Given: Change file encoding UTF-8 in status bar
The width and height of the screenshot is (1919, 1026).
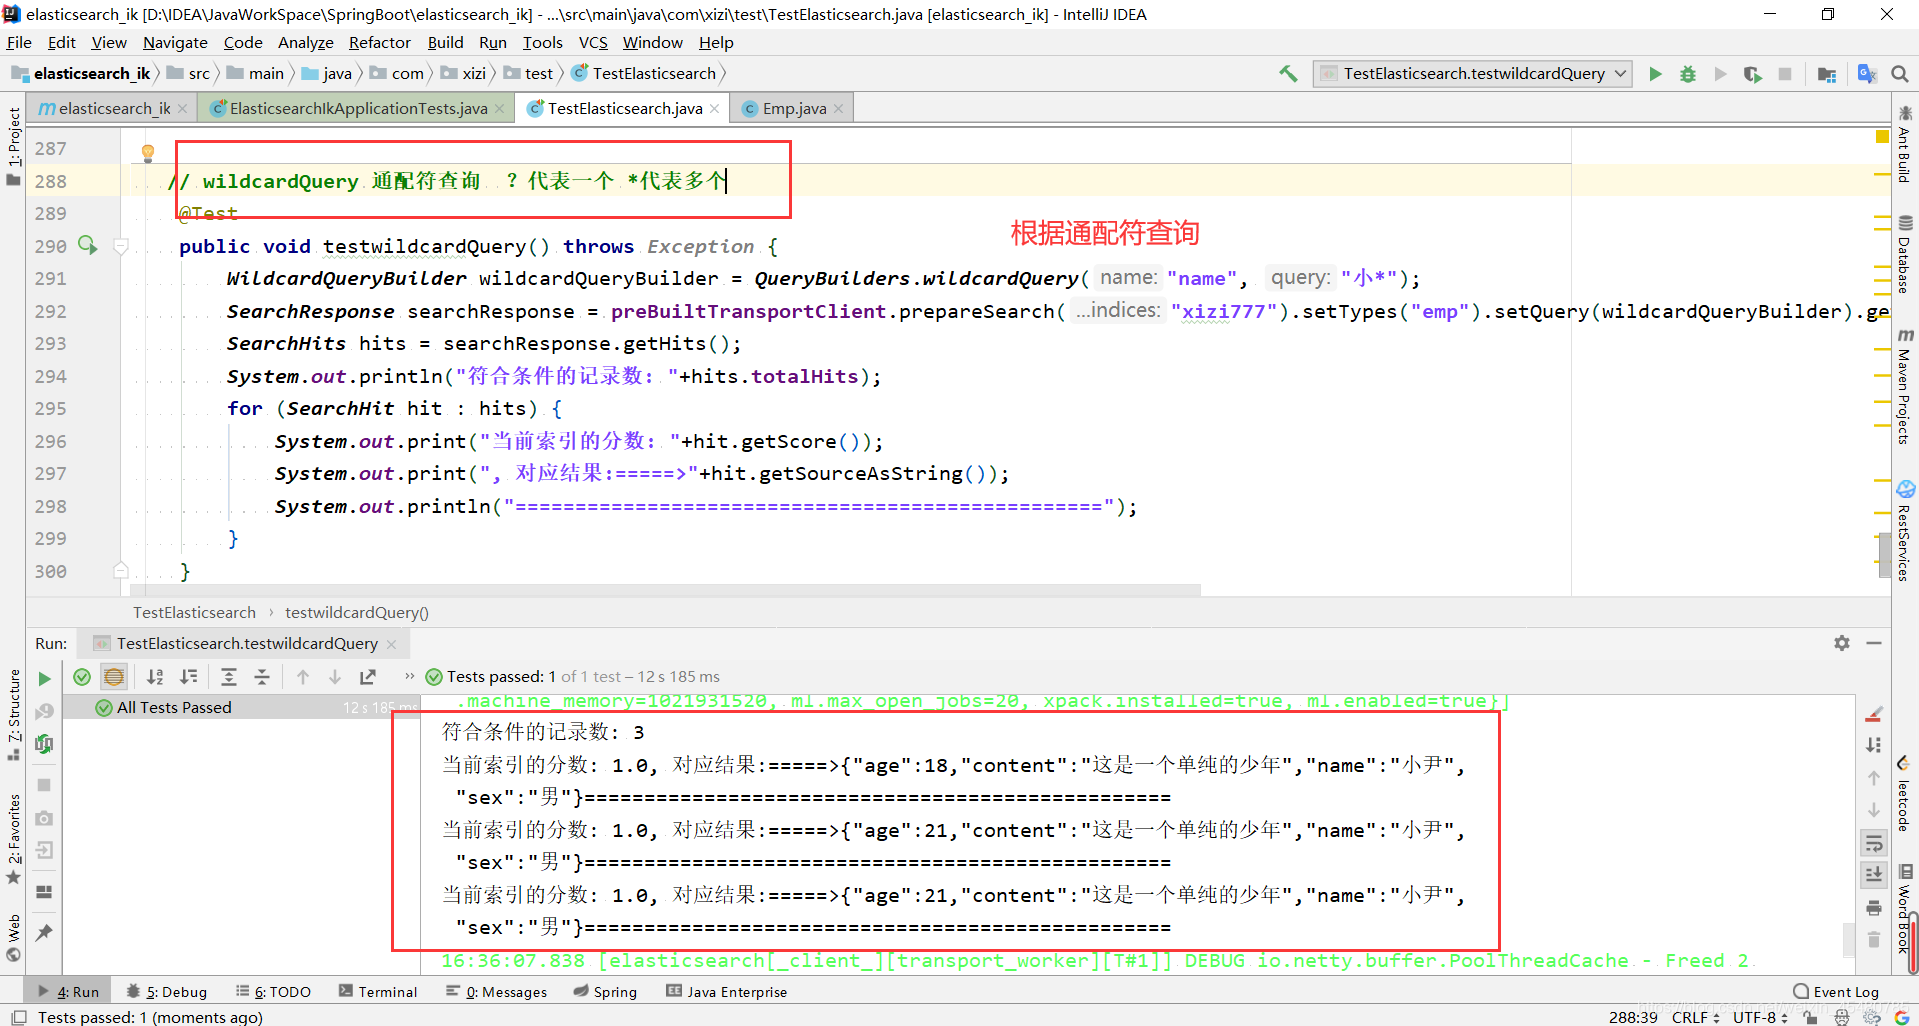Looking at the screenshot, I should pyautogui.click(x=1761, y=1017).
